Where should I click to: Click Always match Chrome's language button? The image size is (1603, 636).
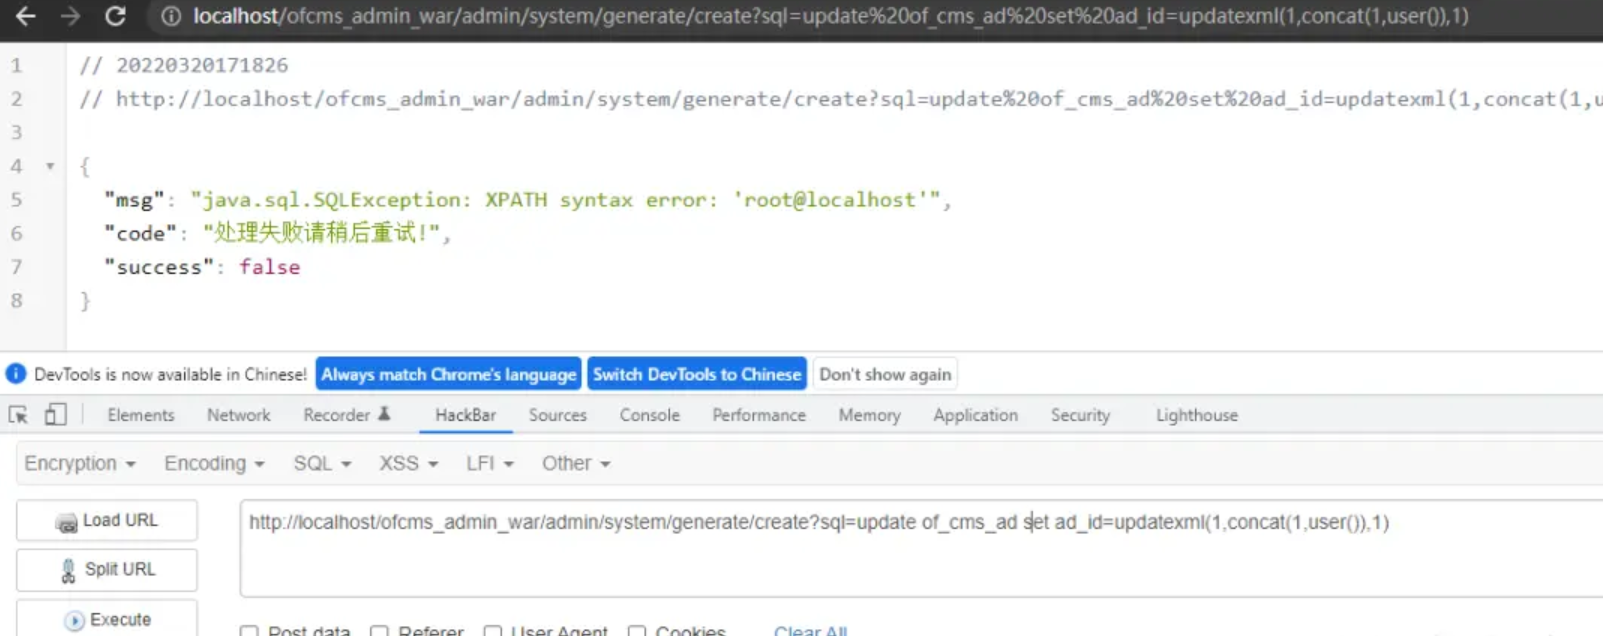pyautogui.click(x=448, y=374)
